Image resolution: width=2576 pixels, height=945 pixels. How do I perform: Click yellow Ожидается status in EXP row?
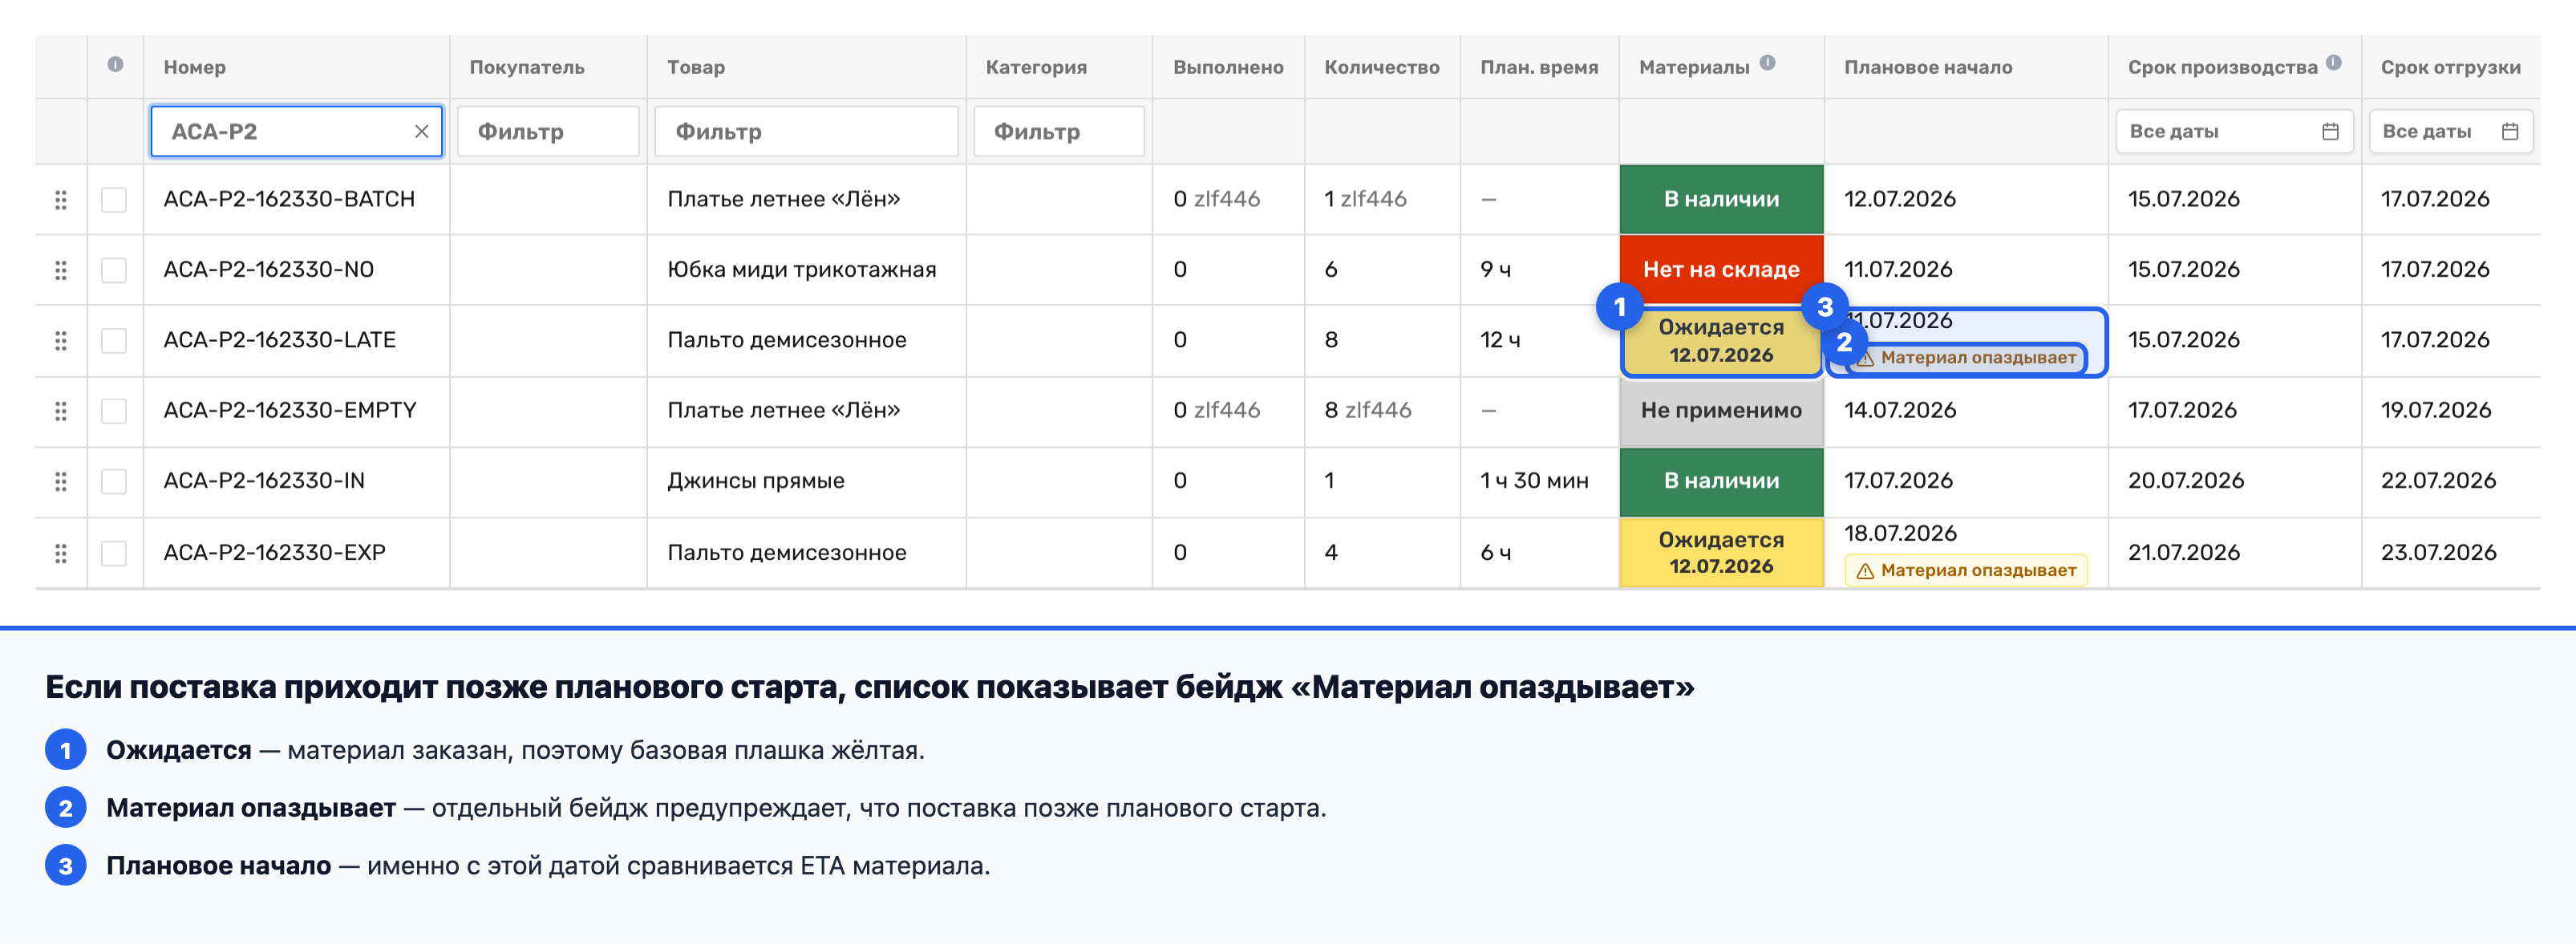(1721, 552)
